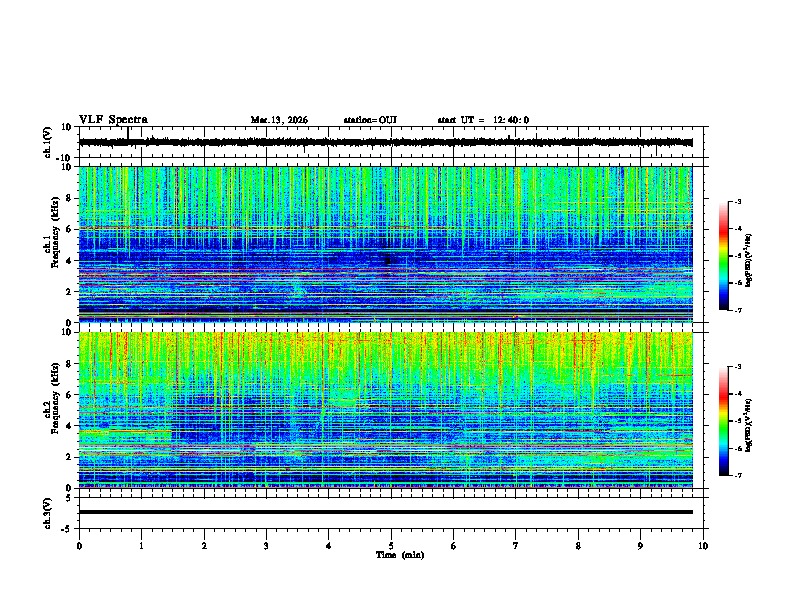The width and height of the screenshot is (792, 612).
Task: Select the "Mar.13, 2026" date text
Action: point(279,120)
